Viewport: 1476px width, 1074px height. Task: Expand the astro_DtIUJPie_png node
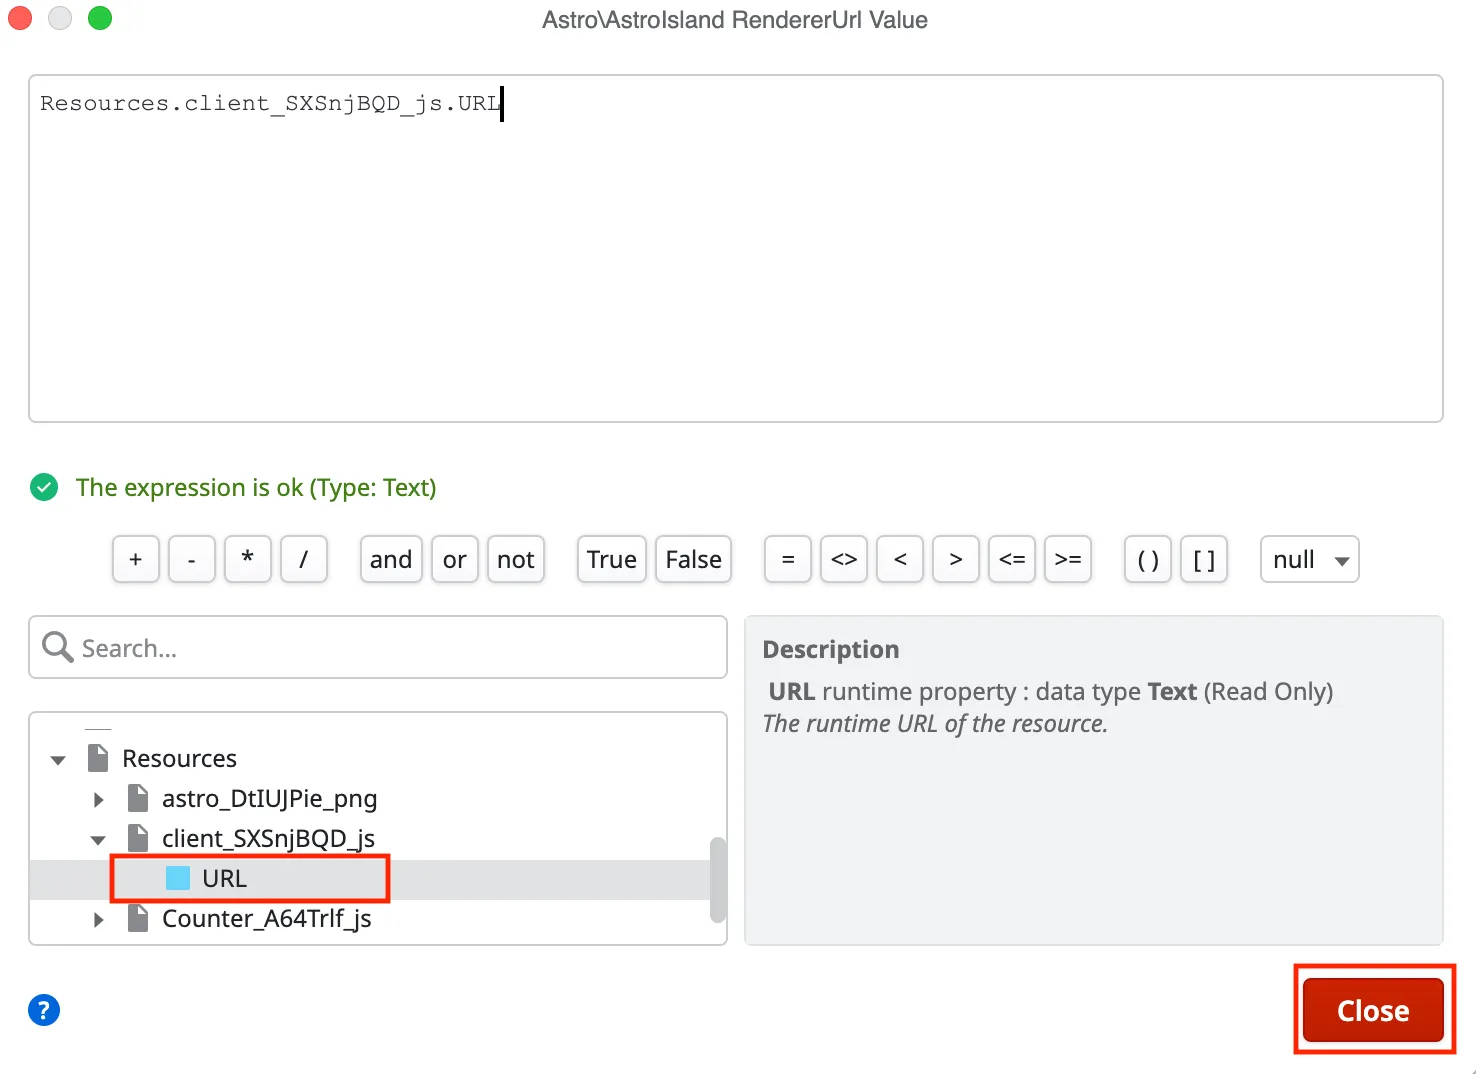pyautogui.click(x=97, y=798)
